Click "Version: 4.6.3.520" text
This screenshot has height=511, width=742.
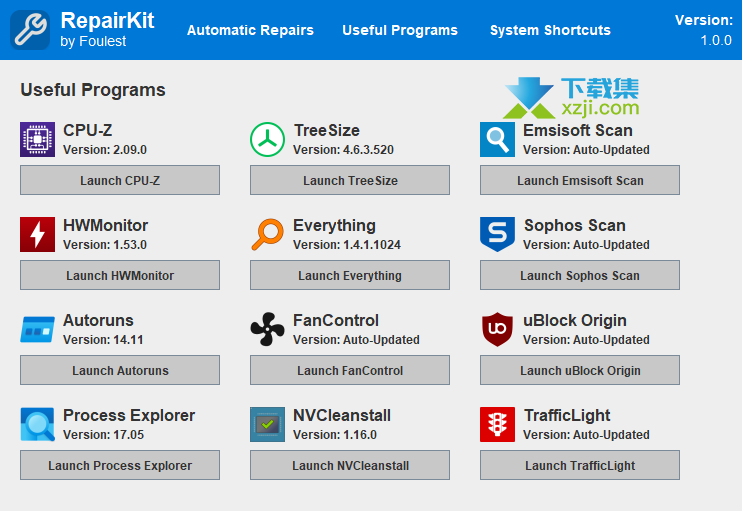pos(344,150)
